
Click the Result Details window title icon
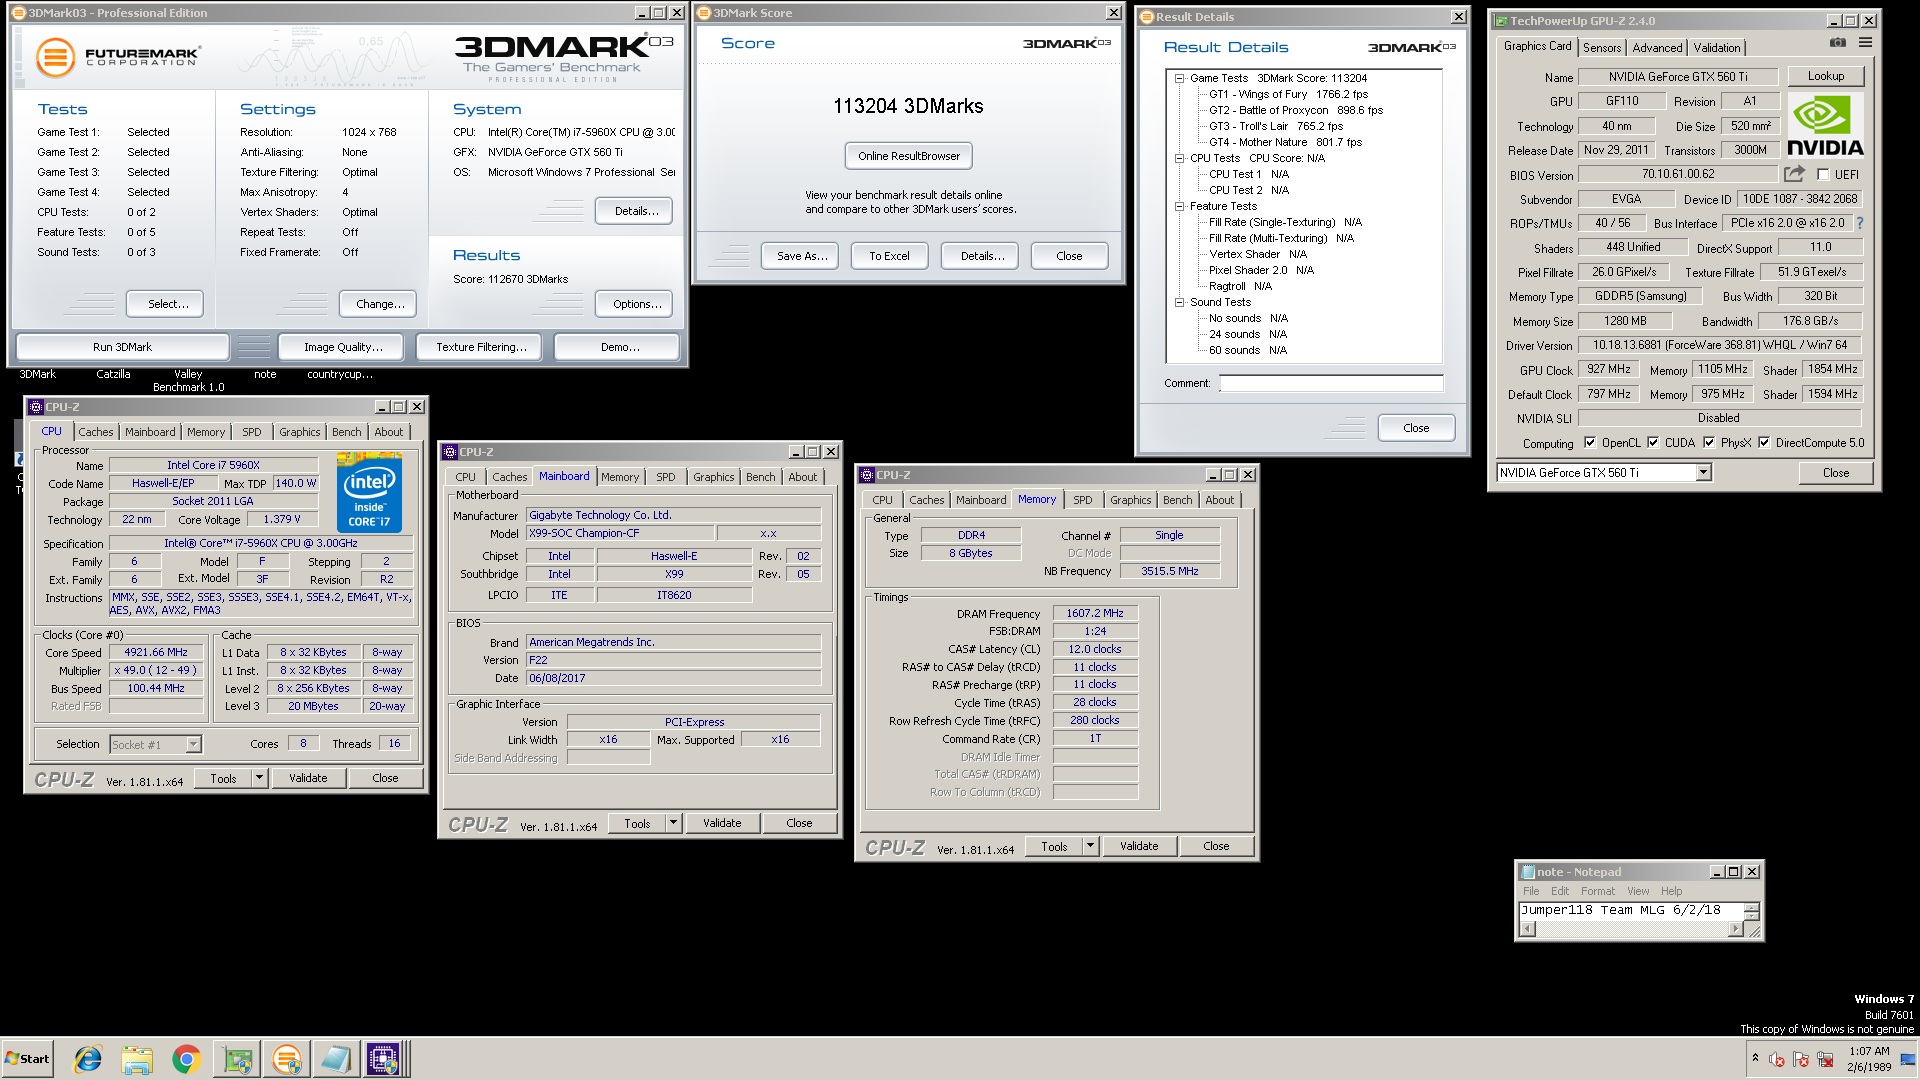1146,17
